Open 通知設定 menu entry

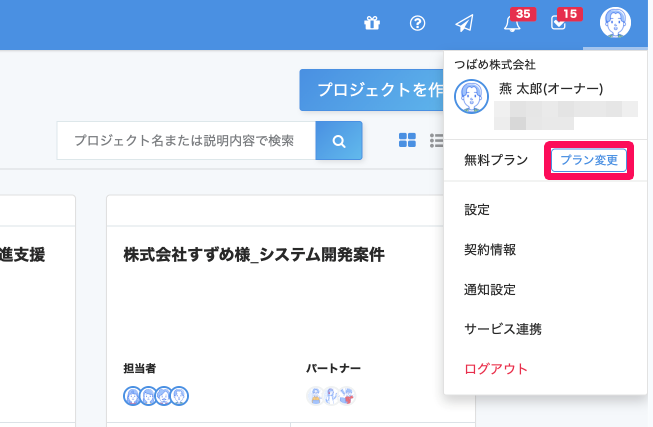(490, 289)
